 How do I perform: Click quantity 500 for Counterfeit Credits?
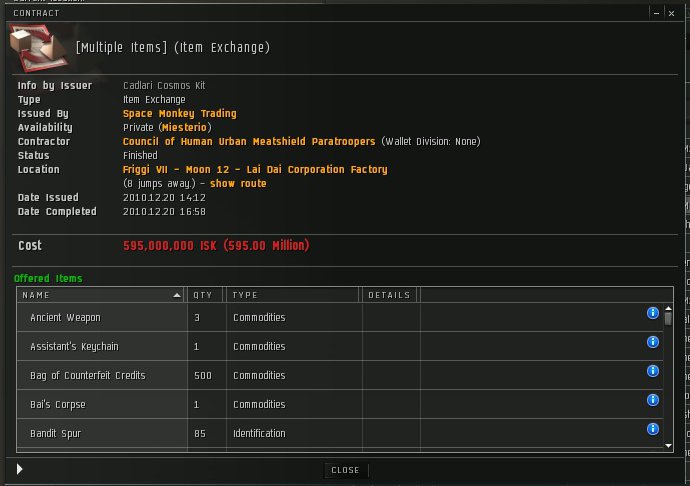click(203, 376)
